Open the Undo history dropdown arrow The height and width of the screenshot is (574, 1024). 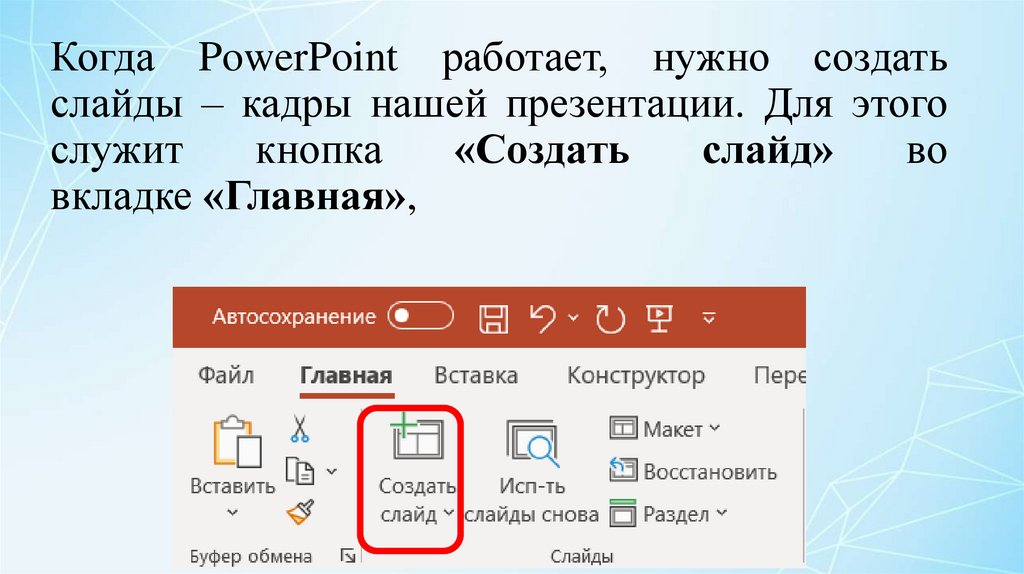[x=573, y=318]
